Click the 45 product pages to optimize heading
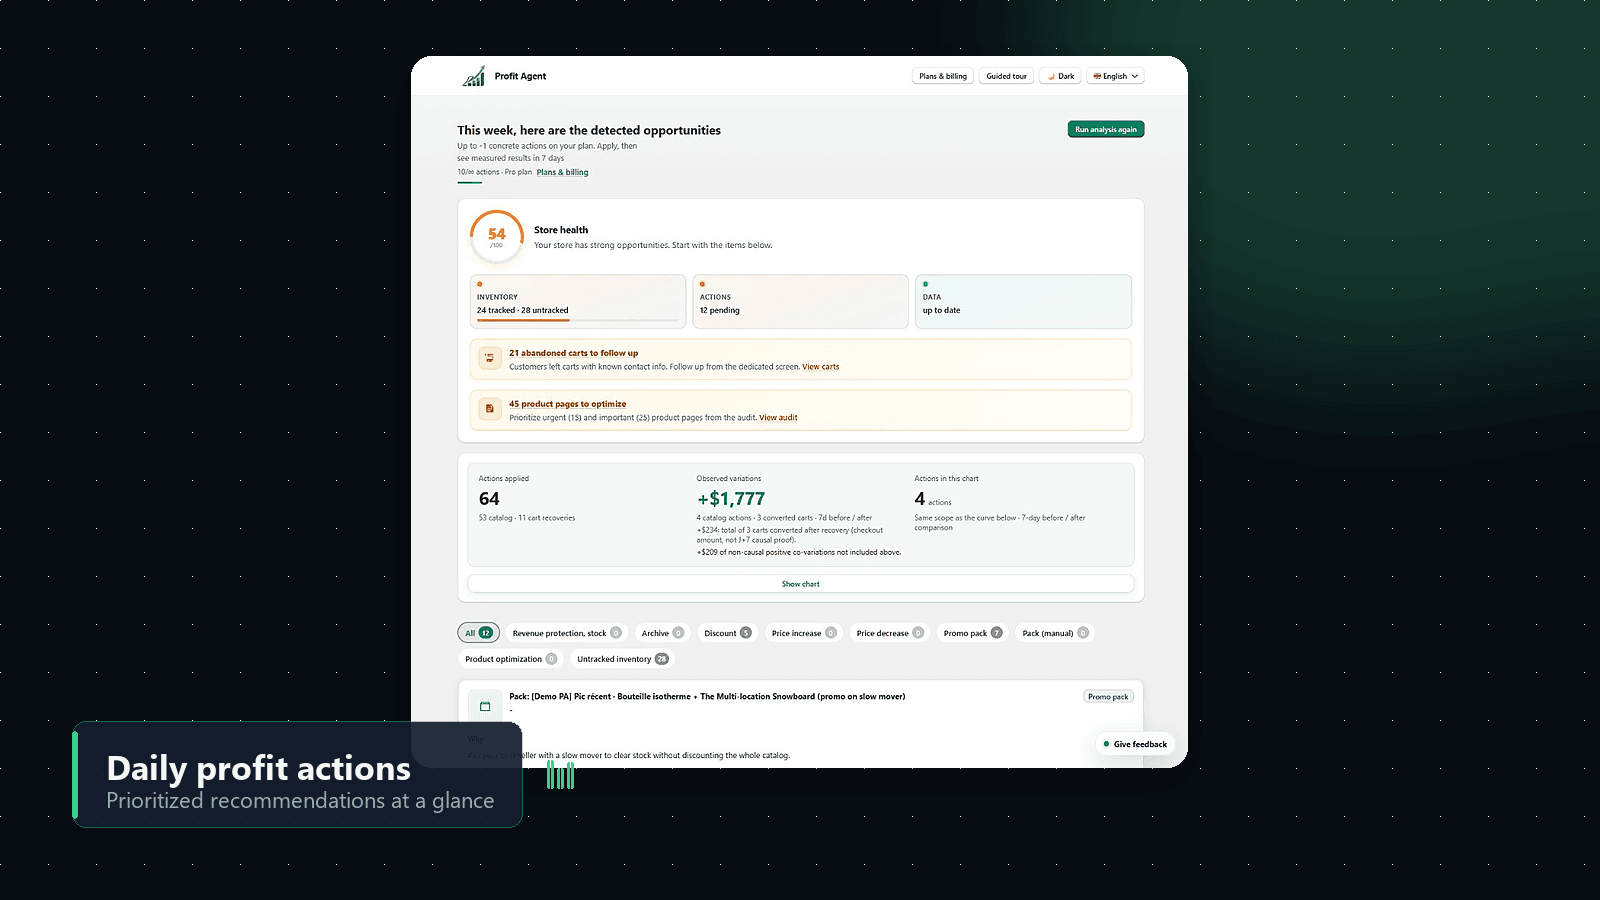The width and height of the screenshot is (1600, 900). tap(567, 404)
